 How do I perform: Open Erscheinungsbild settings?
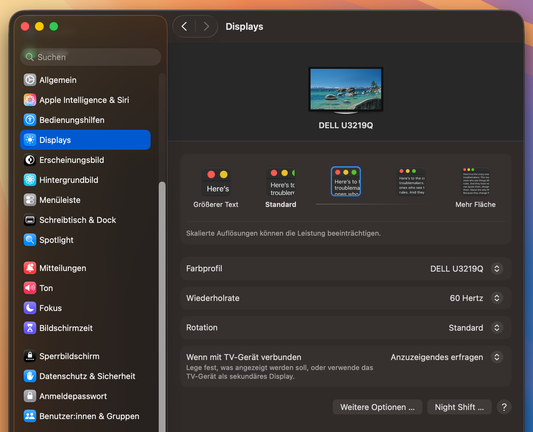click(x=85, y=160)
